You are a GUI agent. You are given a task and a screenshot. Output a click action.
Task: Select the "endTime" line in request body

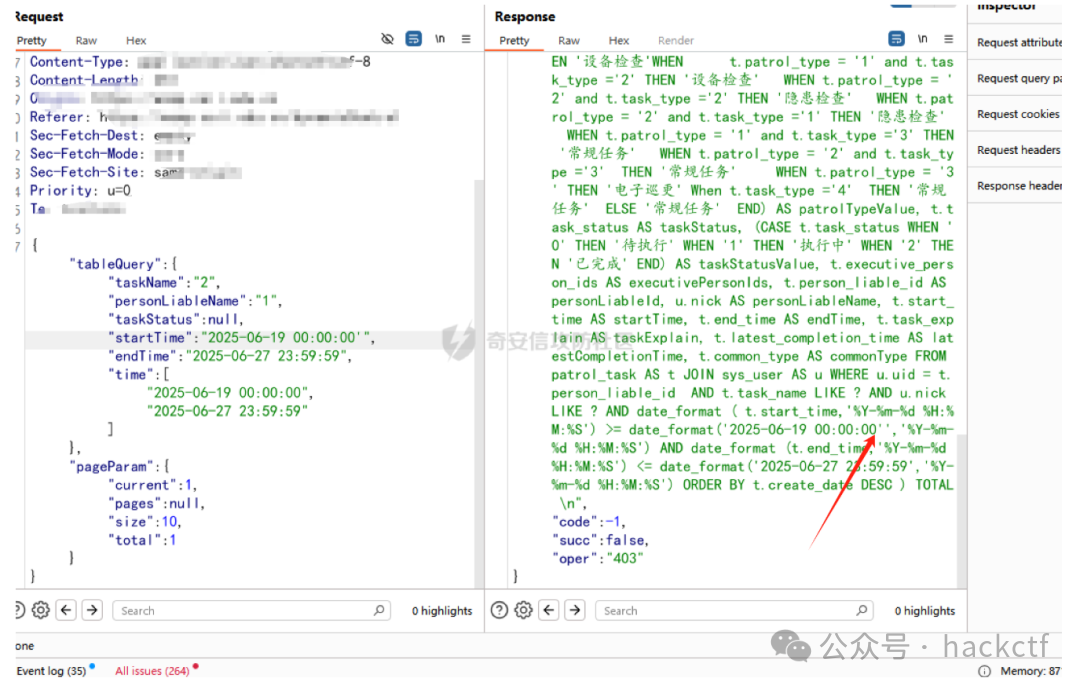(x=229, y=356)
